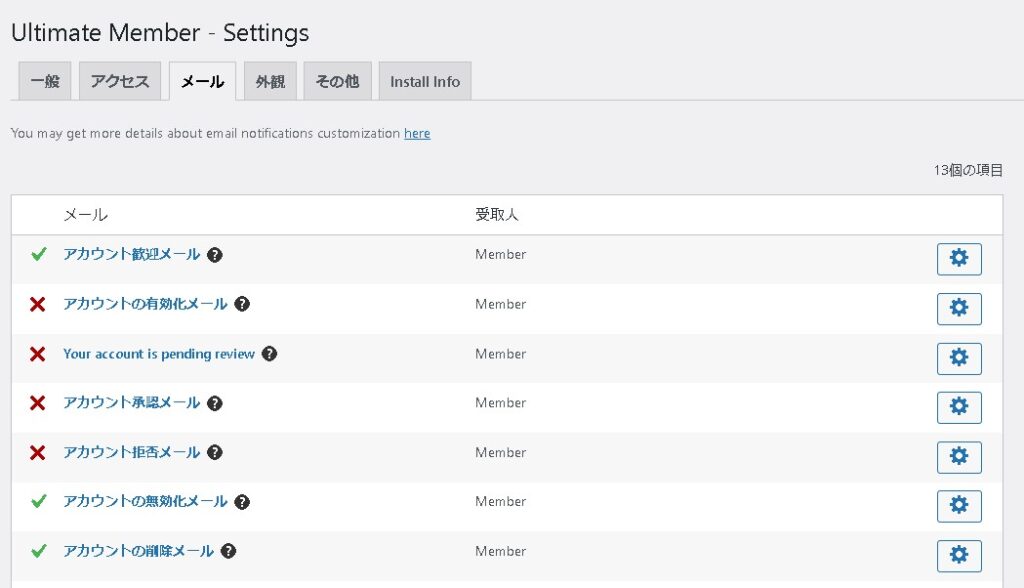Click help icon next to アカウント歓迎メール

(215, 255)
